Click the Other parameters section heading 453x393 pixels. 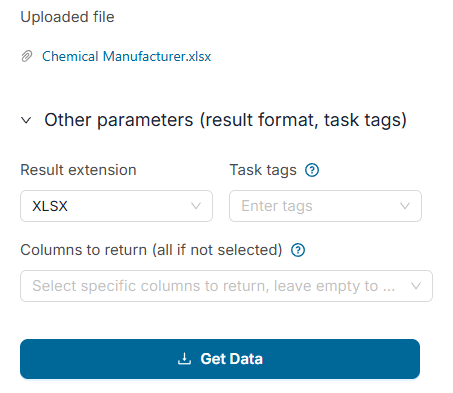click(x=225, y=120)
